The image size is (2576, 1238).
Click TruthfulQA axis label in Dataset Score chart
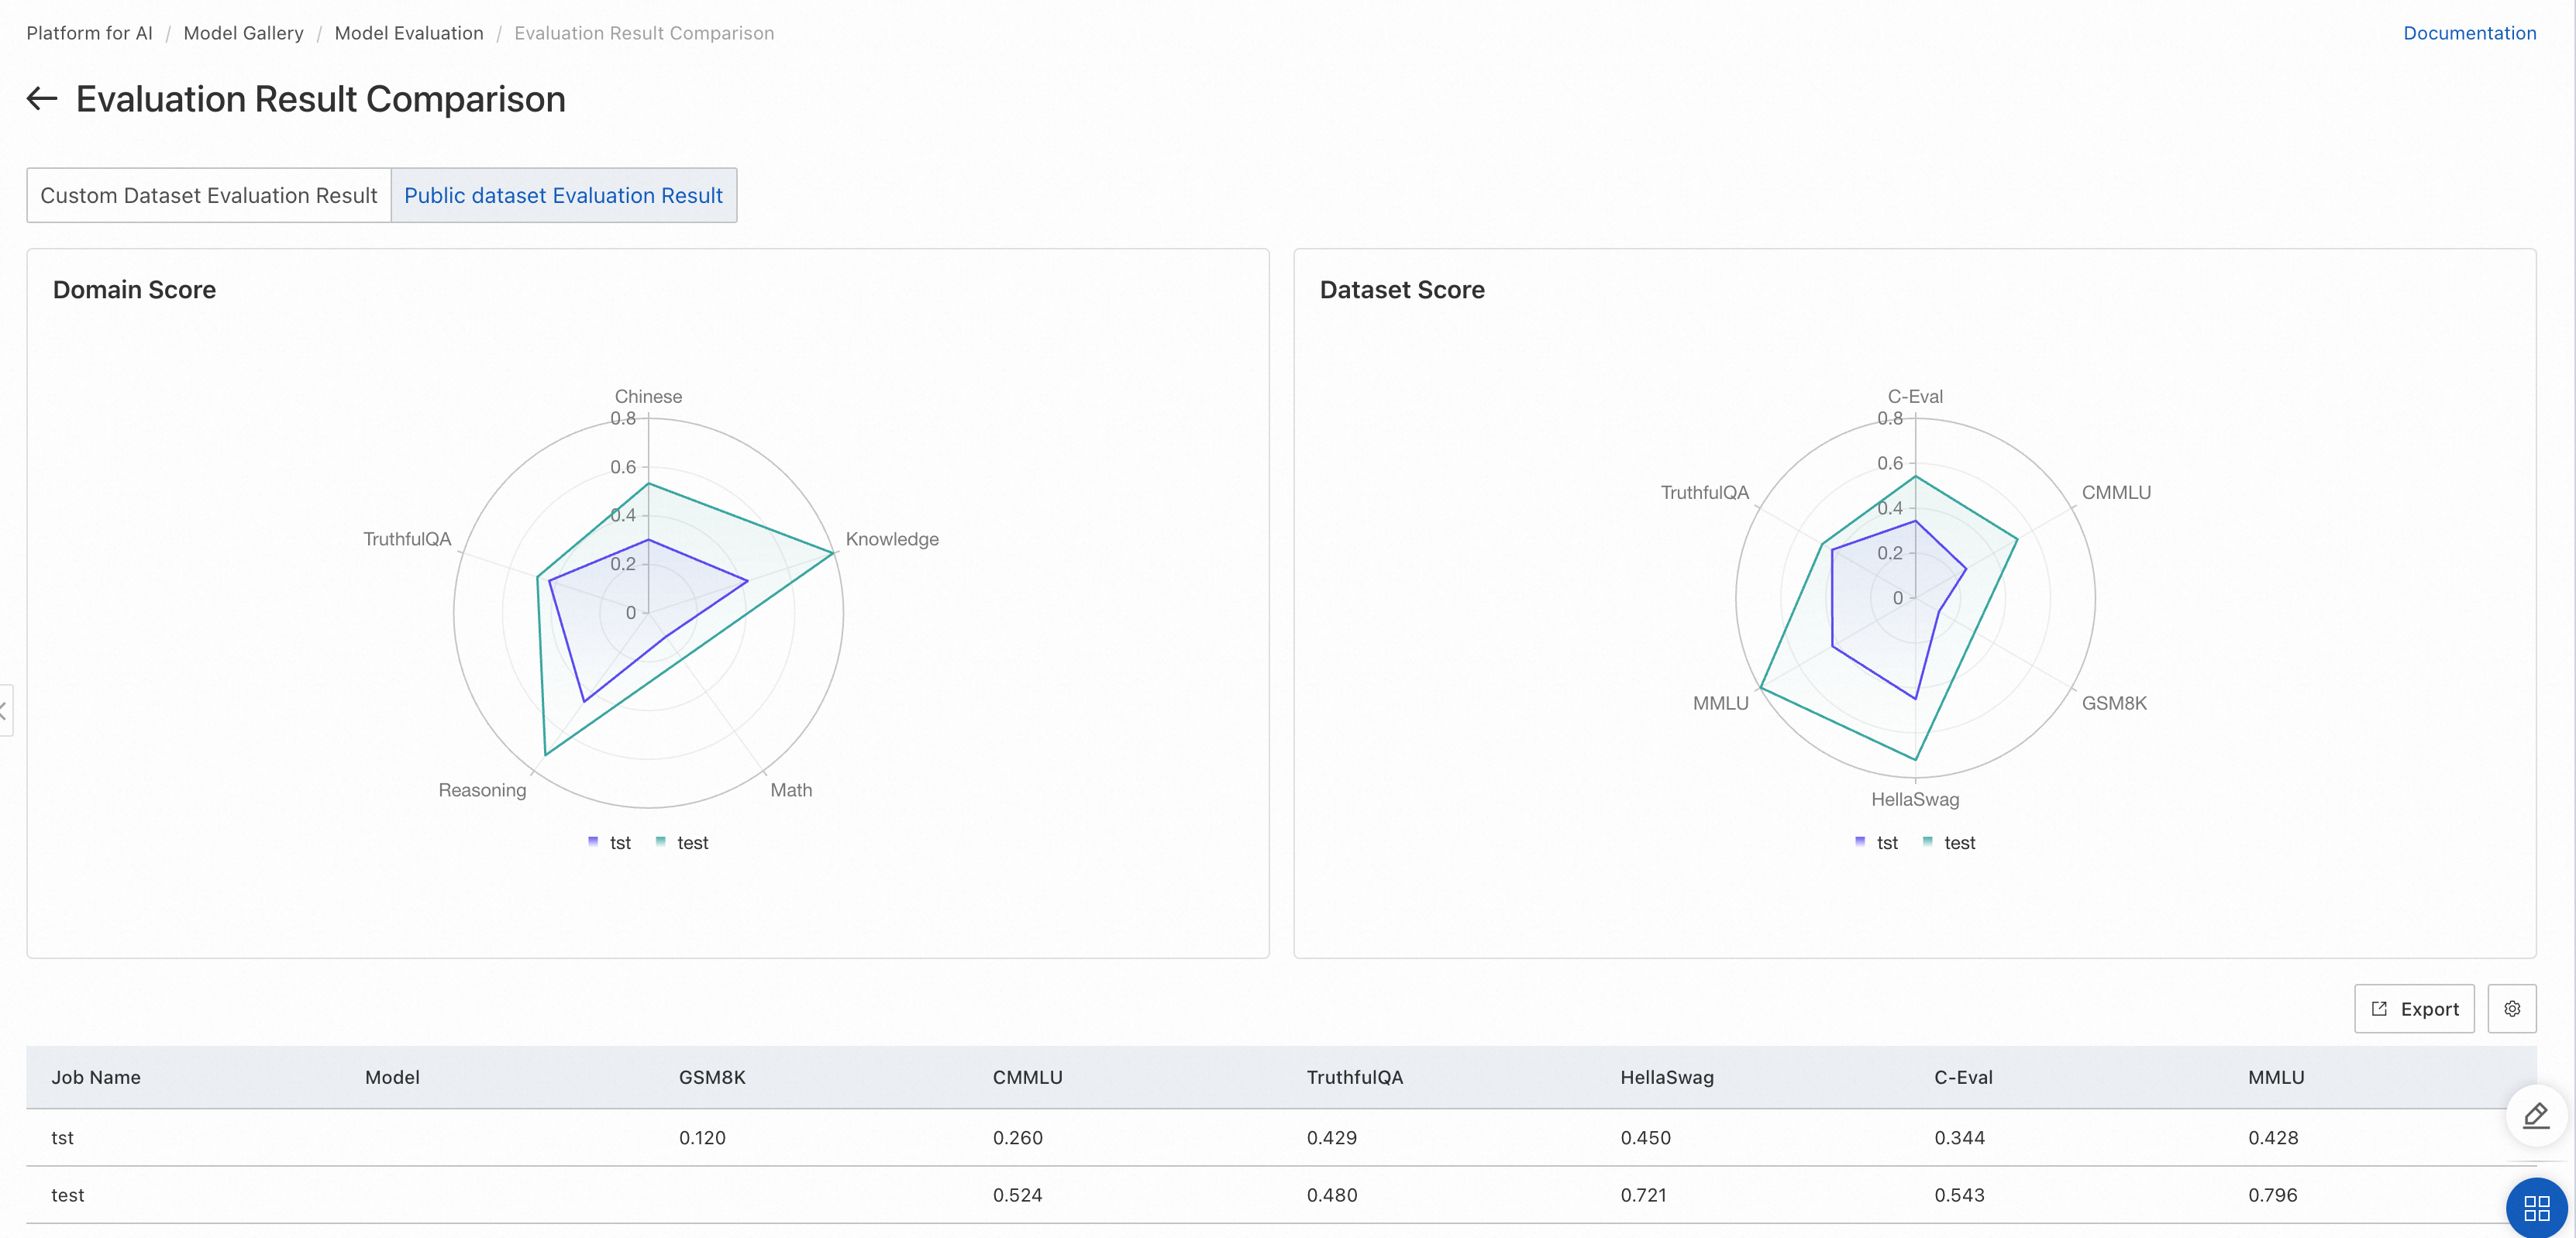pyautogui.click(x=1704, y=492)
